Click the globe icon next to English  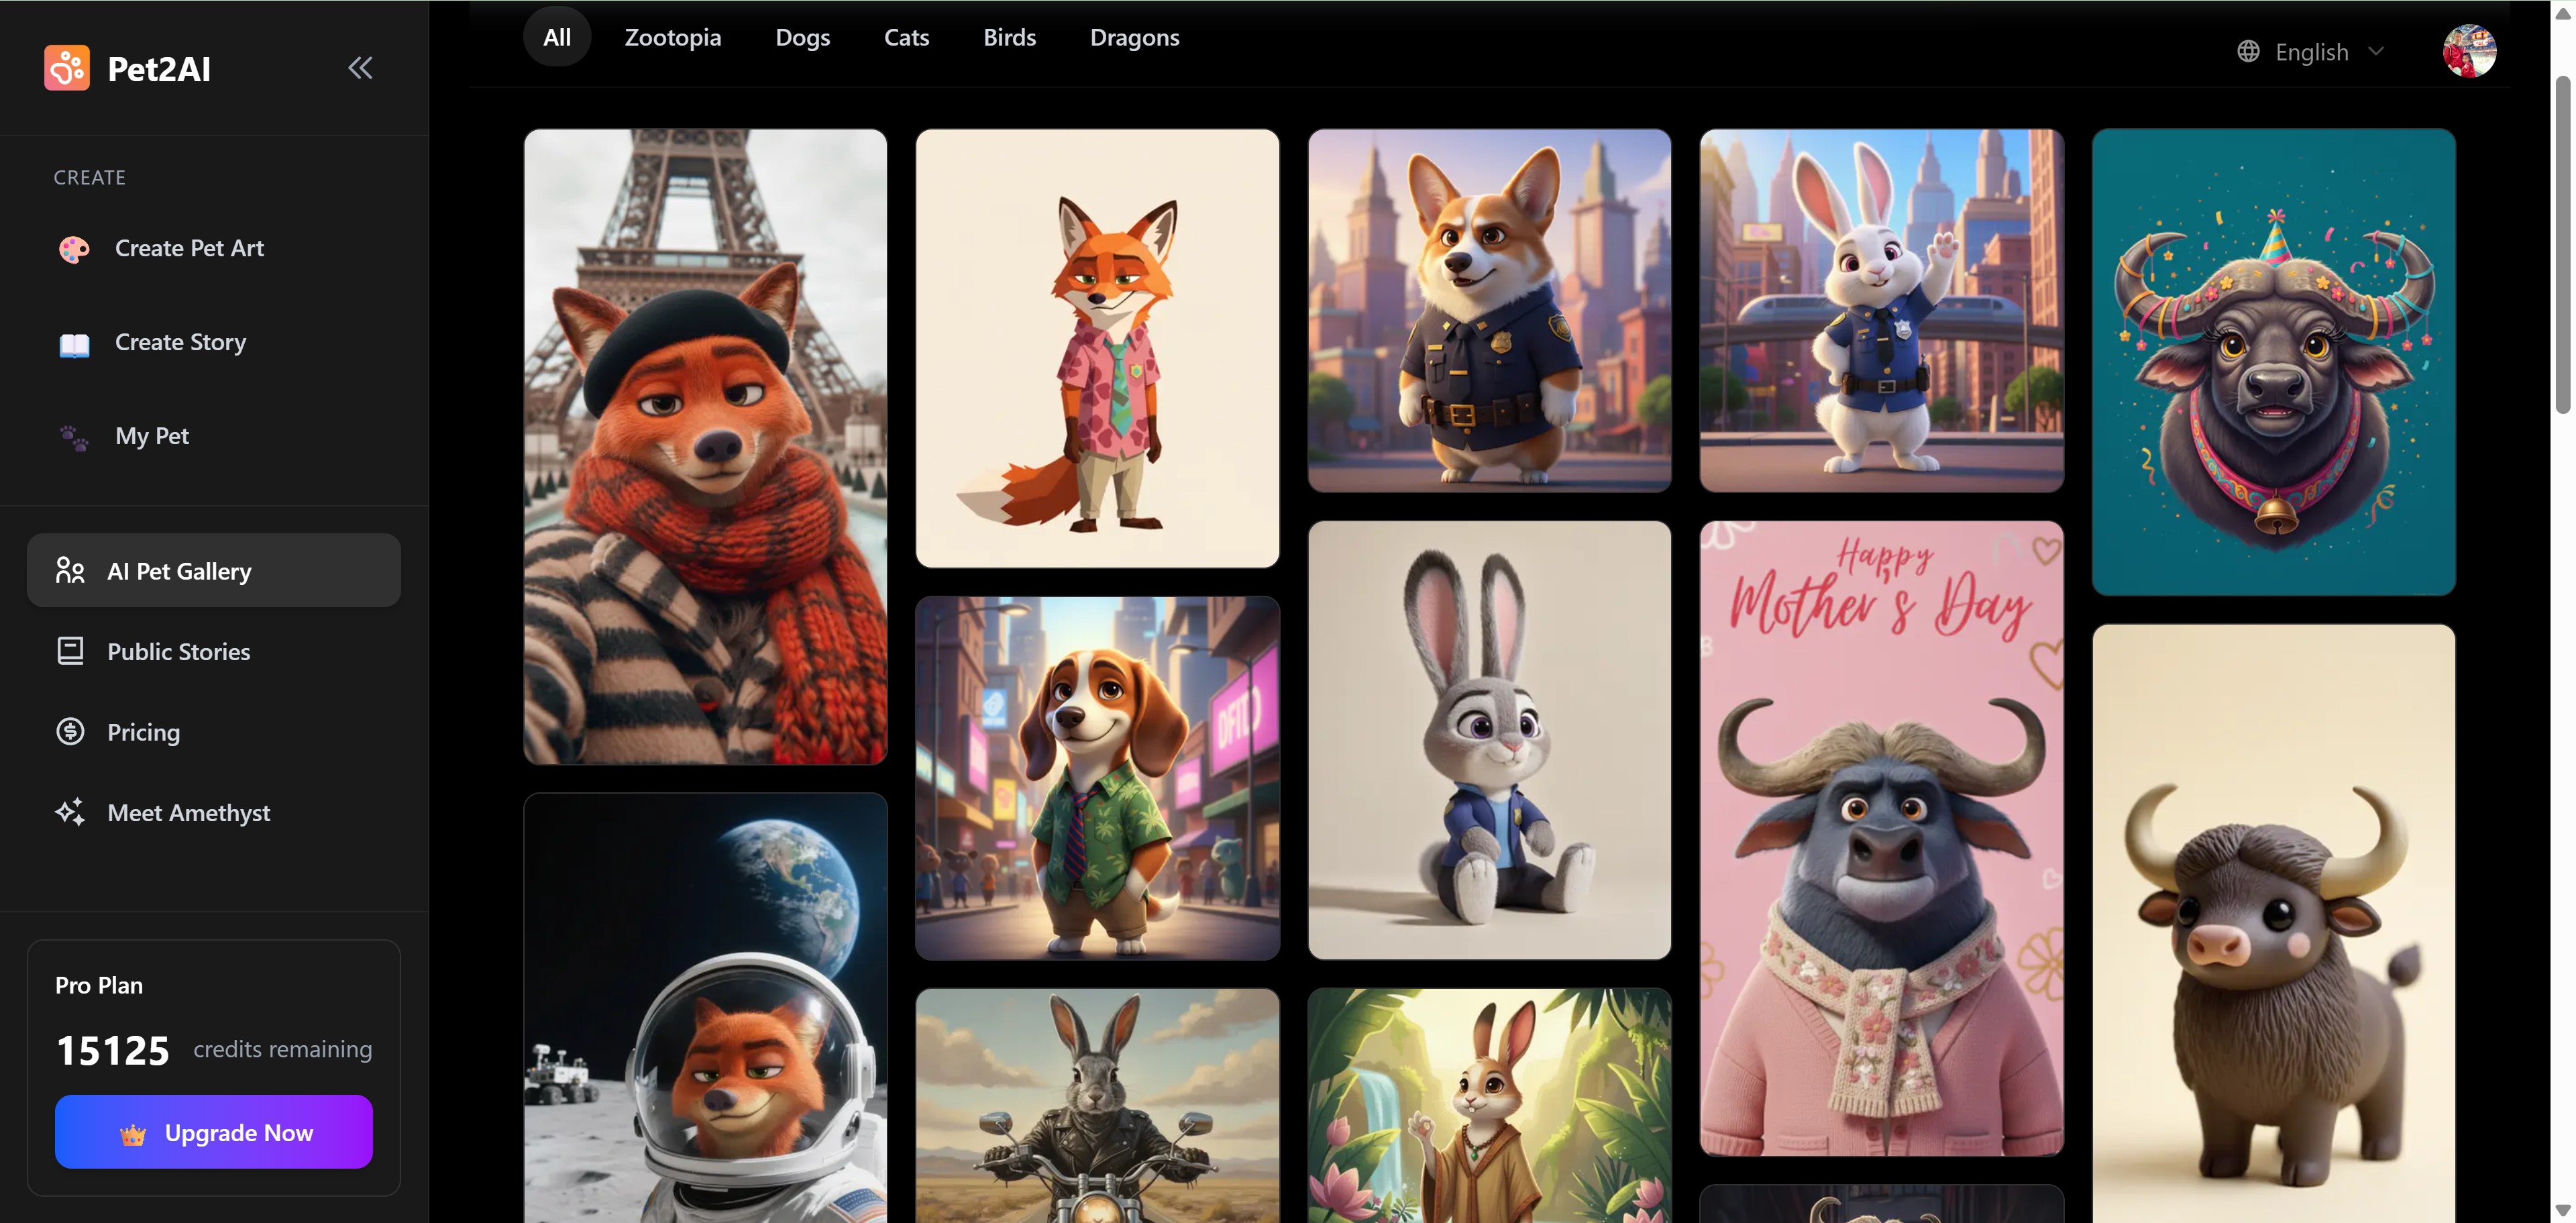click(2248, 51)
